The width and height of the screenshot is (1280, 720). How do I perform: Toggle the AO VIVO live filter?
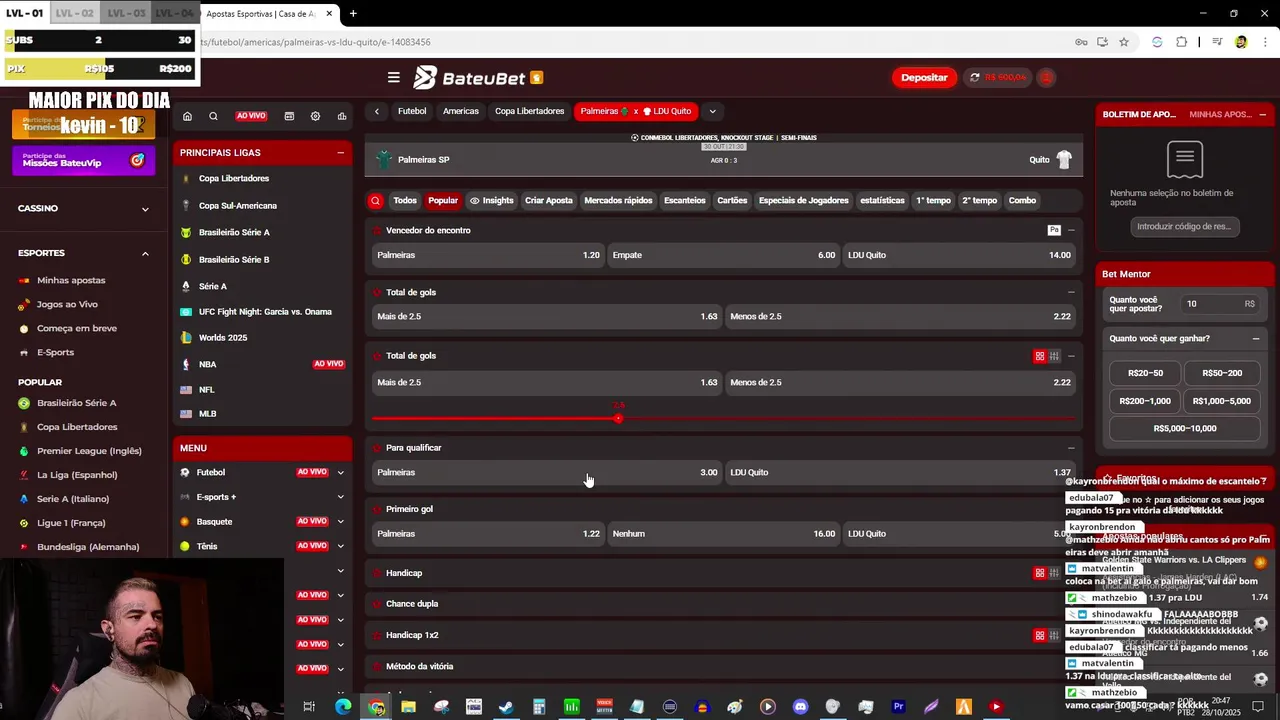pyautogui.click(x=251, y=116)
